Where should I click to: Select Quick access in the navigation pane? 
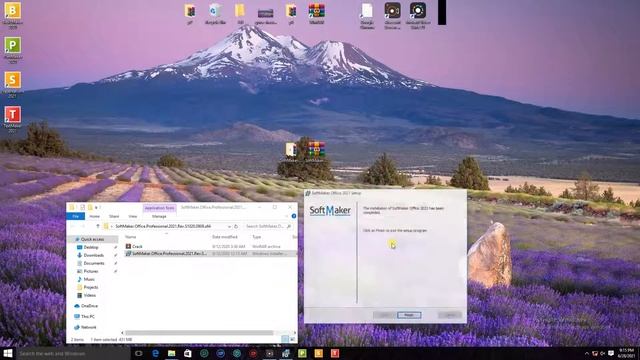pyautogui.click(x=92, y=239)
